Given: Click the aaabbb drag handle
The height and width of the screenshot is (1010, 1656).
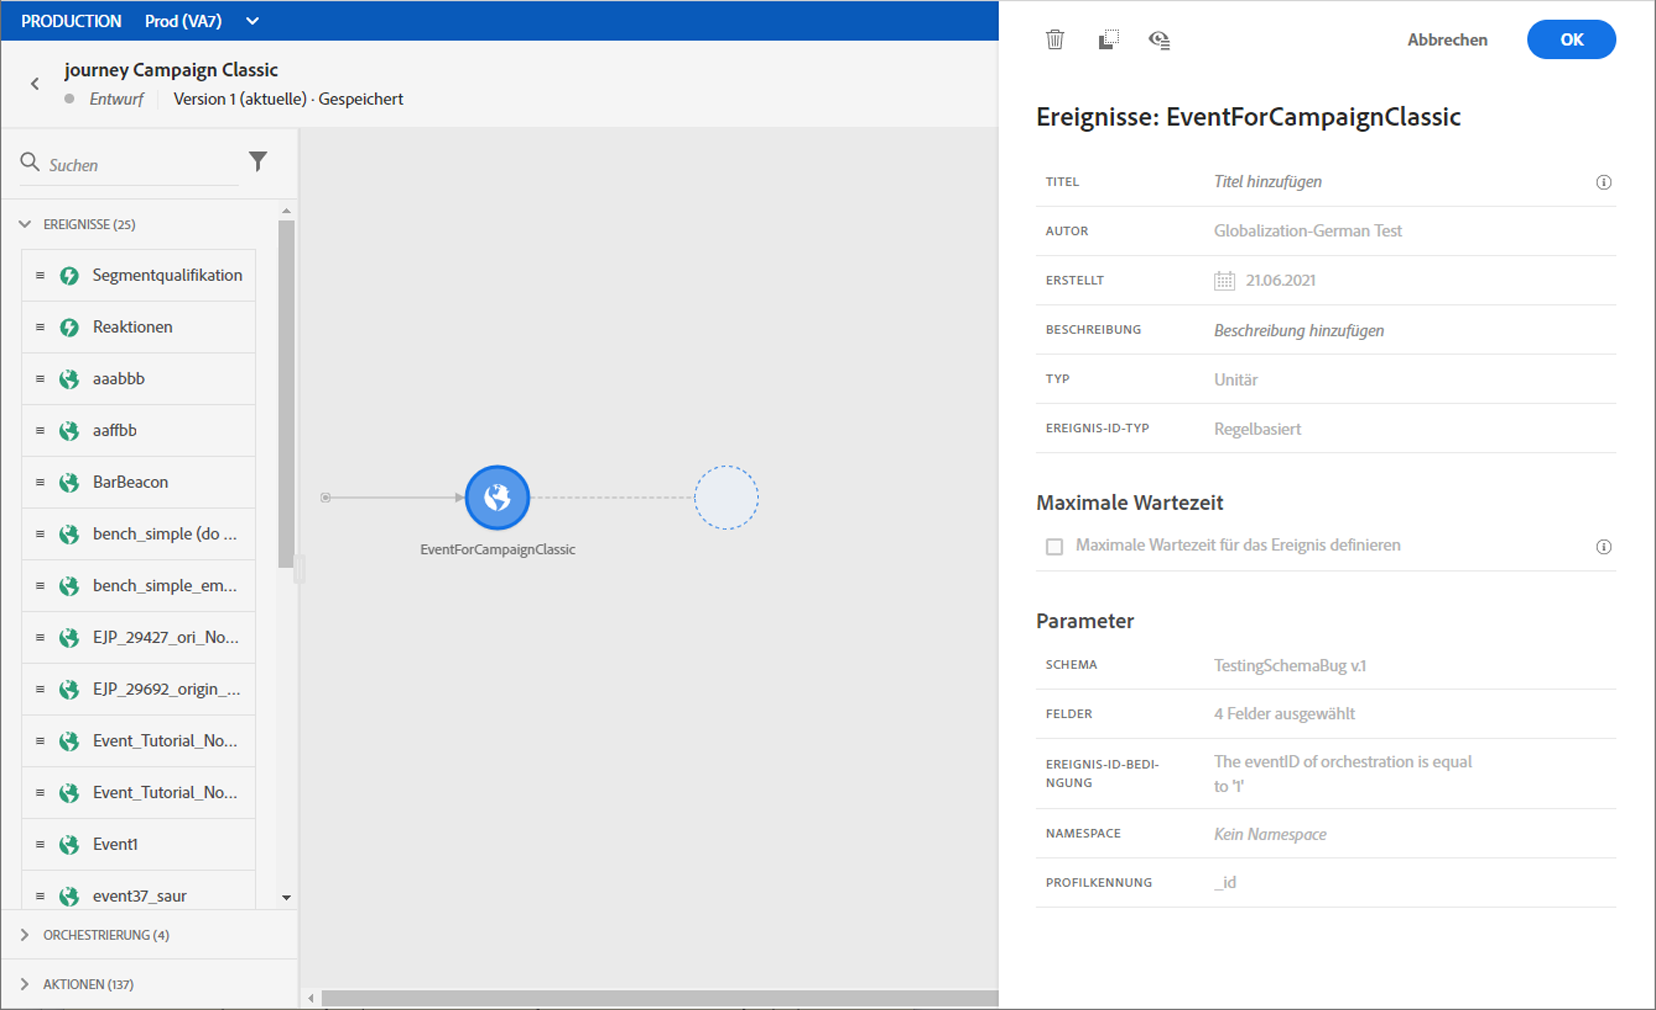Looking at the screenshot, I should click(x=40, y=379).
